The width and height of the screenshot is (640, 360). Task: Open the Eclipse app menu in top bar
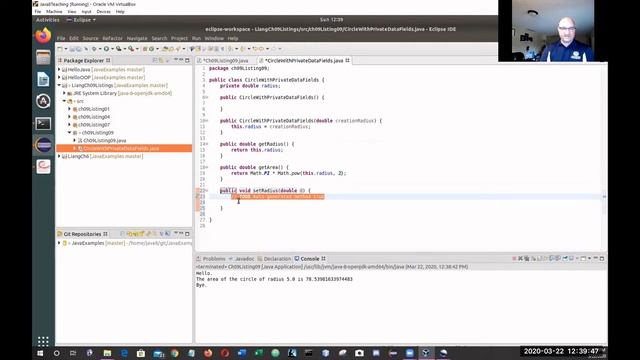[81, 20]
